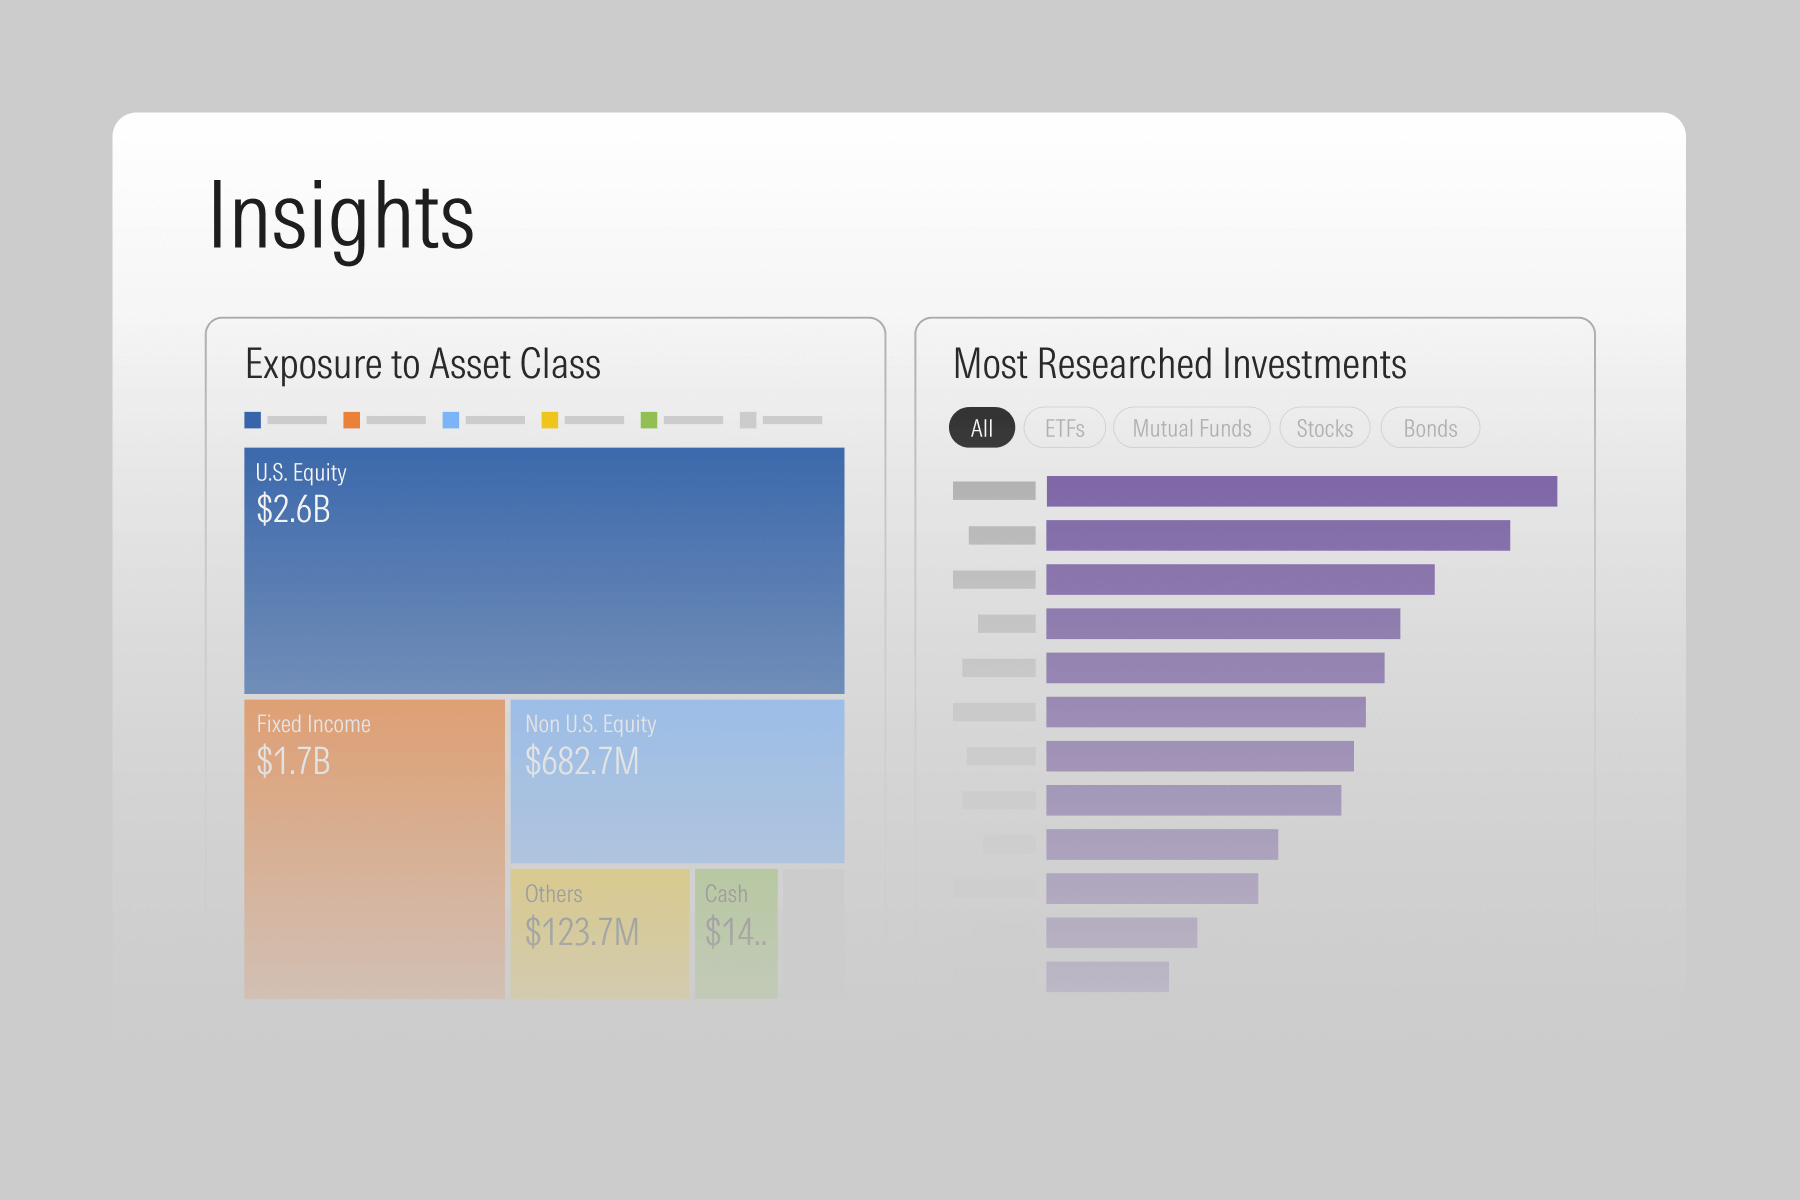Click the light blue legend swatch

coord(451,420)
